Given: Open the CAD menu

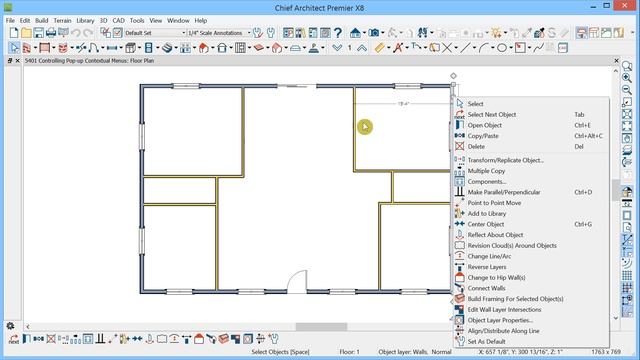Looking at the screenshot, I should [x=118, y=20].
